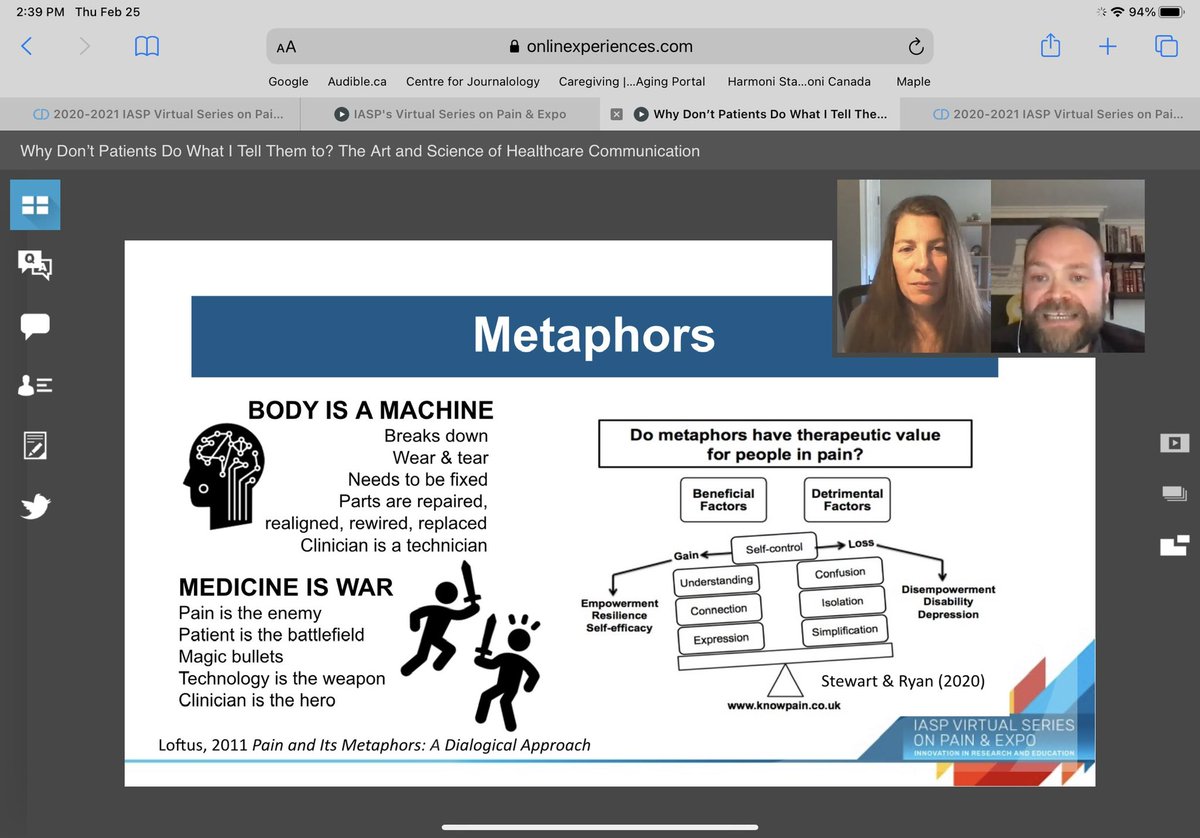The width and height of the screenshot is (1200, 838).
Task: Open the Twitter bird icon
Action: pos(35,507)
